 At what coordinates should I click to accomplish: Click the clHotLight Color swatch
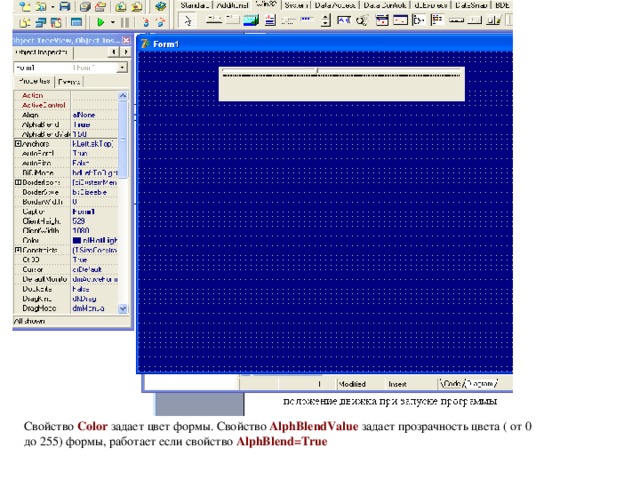click(76, 240)
